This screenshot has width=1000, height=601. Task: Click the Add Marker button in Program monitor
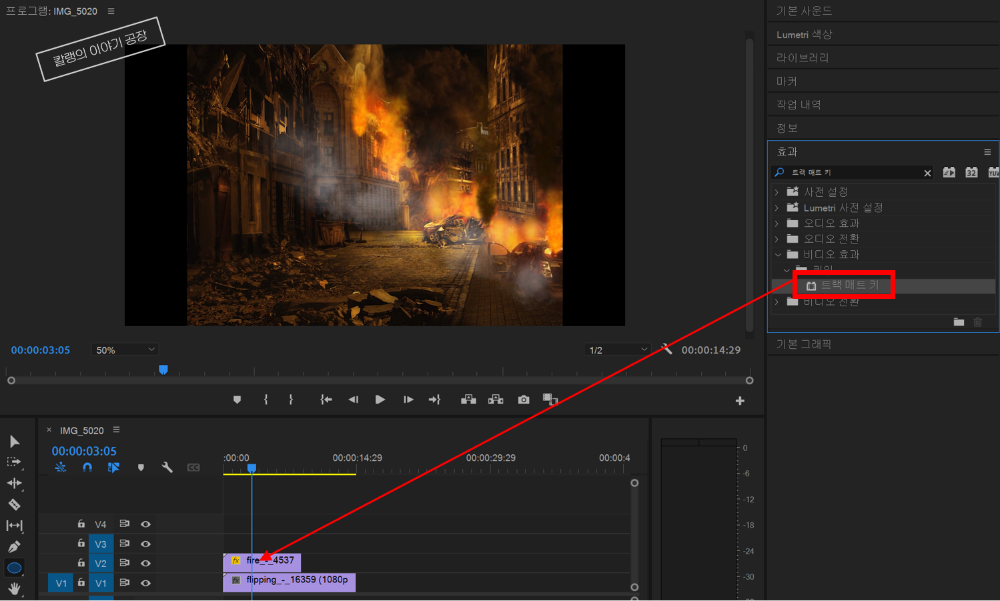click(237, 399)
